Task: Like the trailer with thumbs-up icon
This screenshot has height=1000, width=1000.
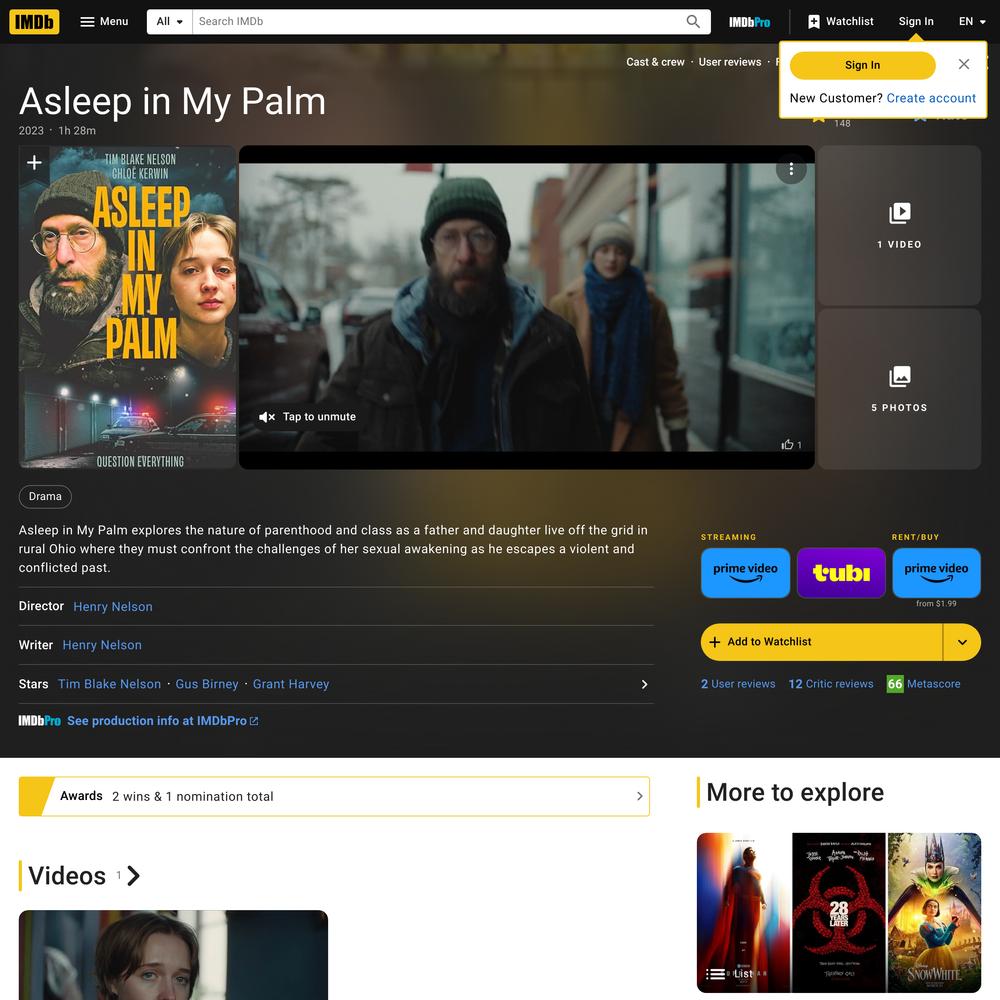Action: 788,445
